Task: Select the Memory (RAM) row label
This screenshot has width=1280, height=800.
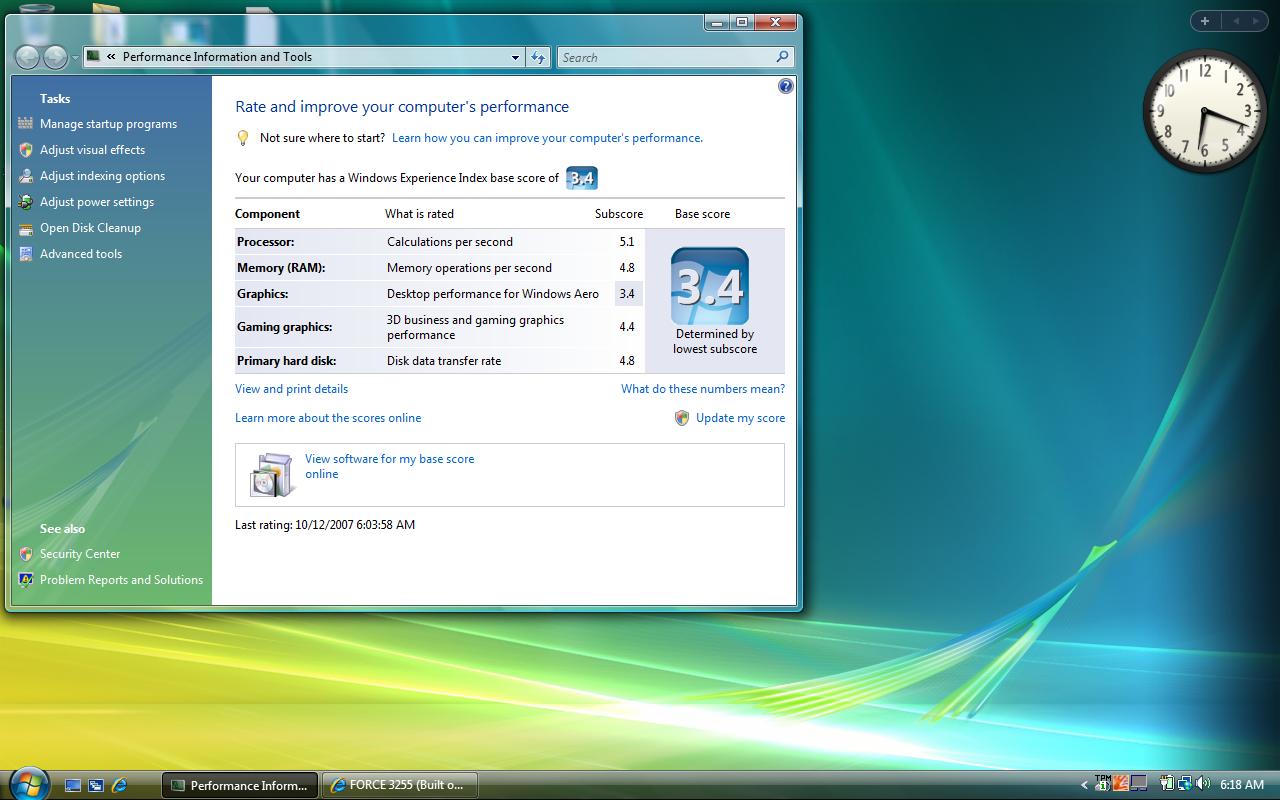Action: (281, 268)
